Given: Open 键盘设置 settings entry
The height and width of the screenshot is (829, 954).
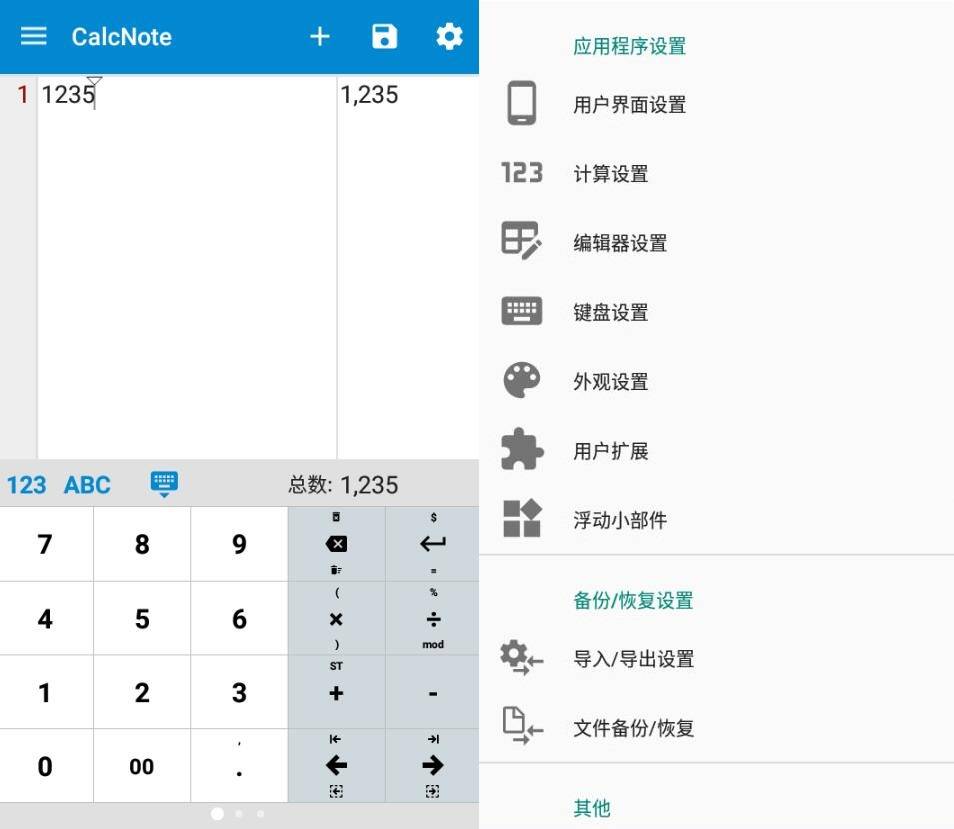Looking at the screenshot, I should tap(716, 312).
